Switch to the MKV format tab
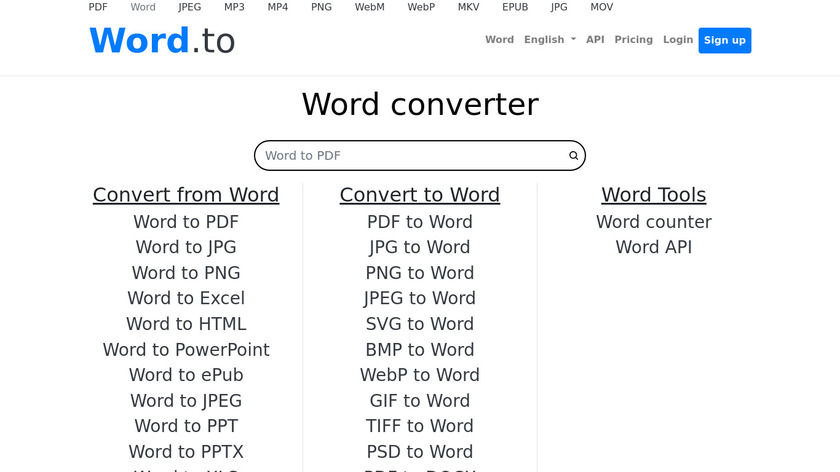The image size is (840, 472). click(468, 7)
